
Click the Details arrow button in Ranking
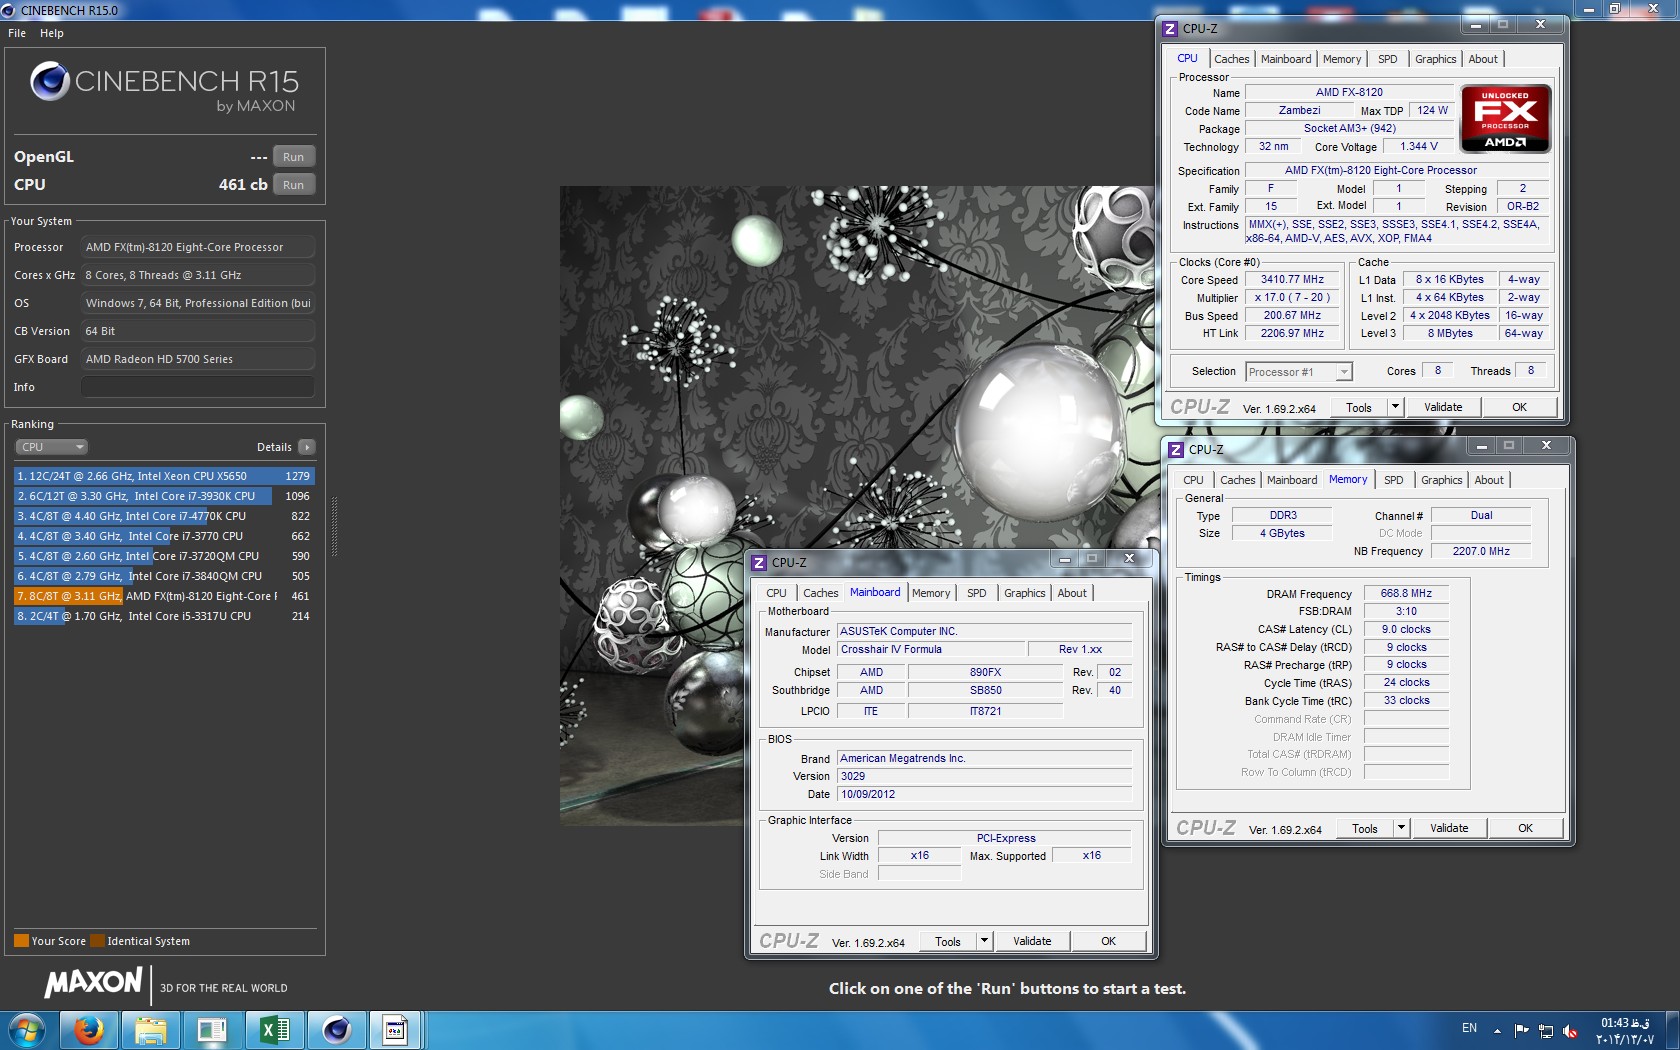[307, 447]
